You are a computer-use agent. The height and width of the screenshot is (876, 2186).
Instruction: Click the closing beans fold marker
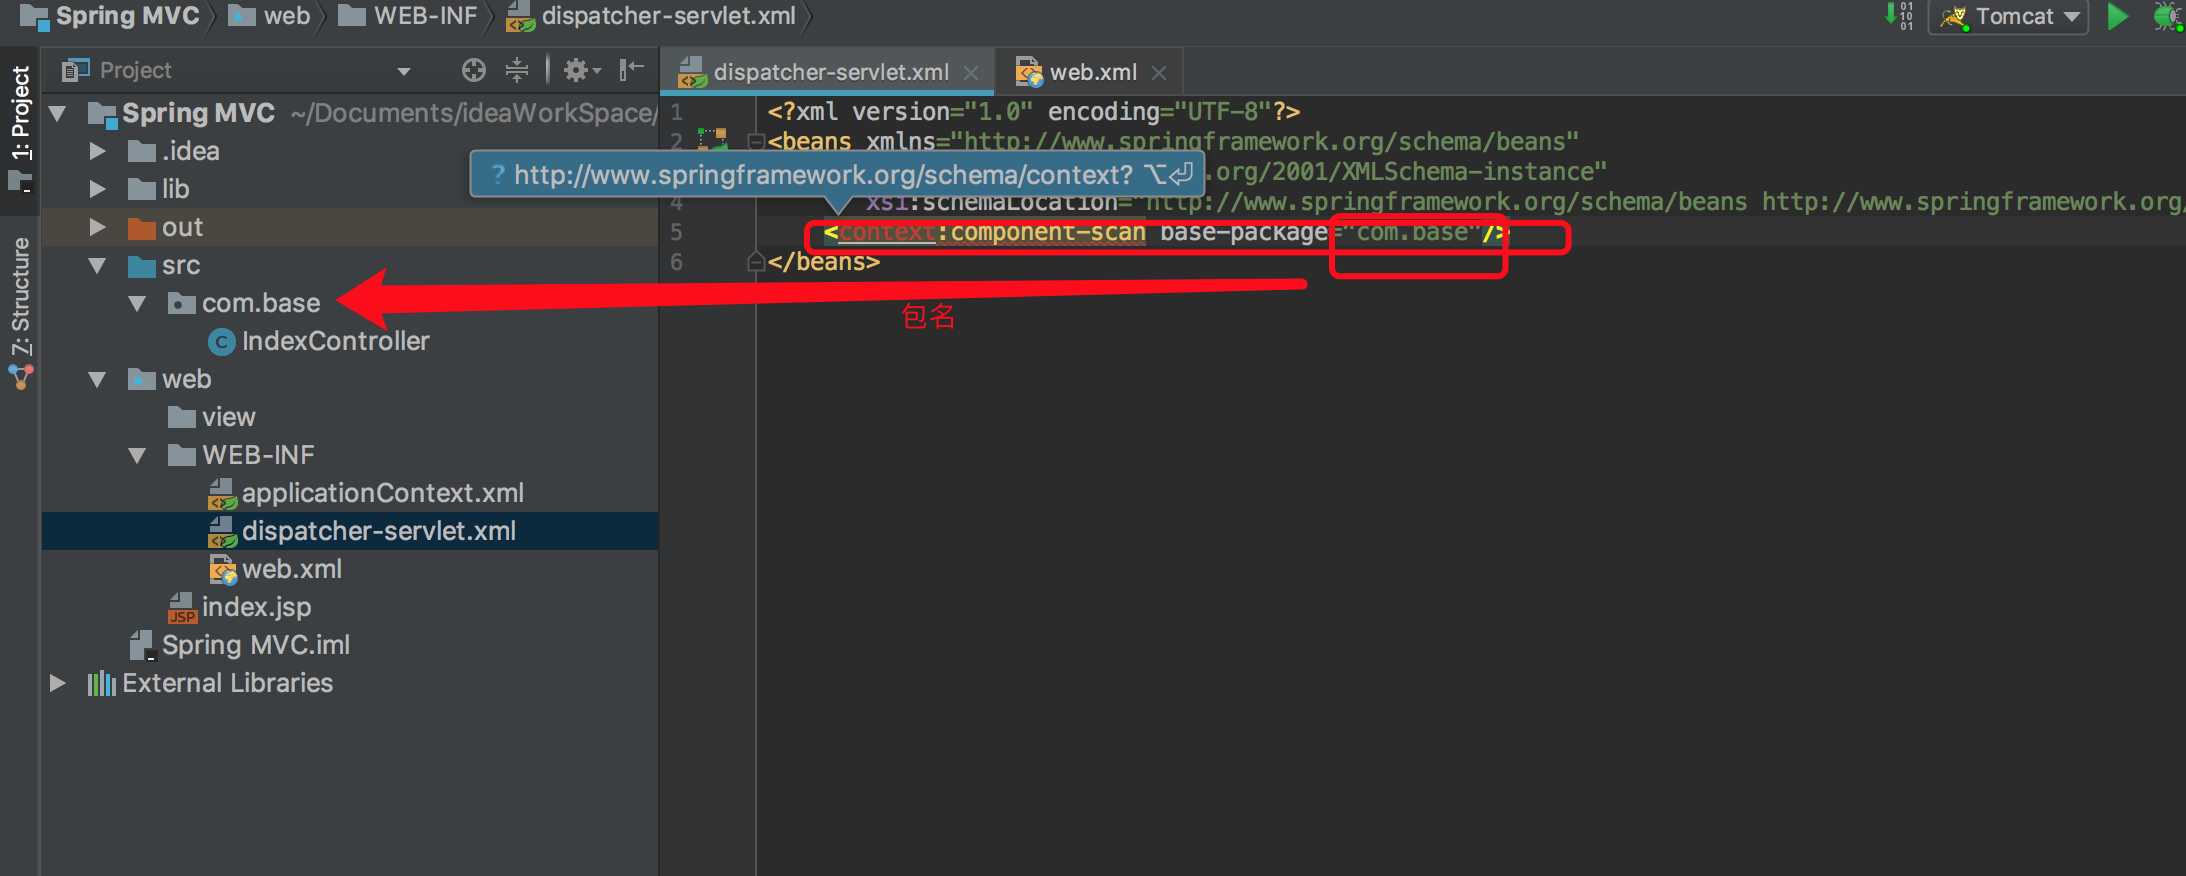(x=756, y=262)
